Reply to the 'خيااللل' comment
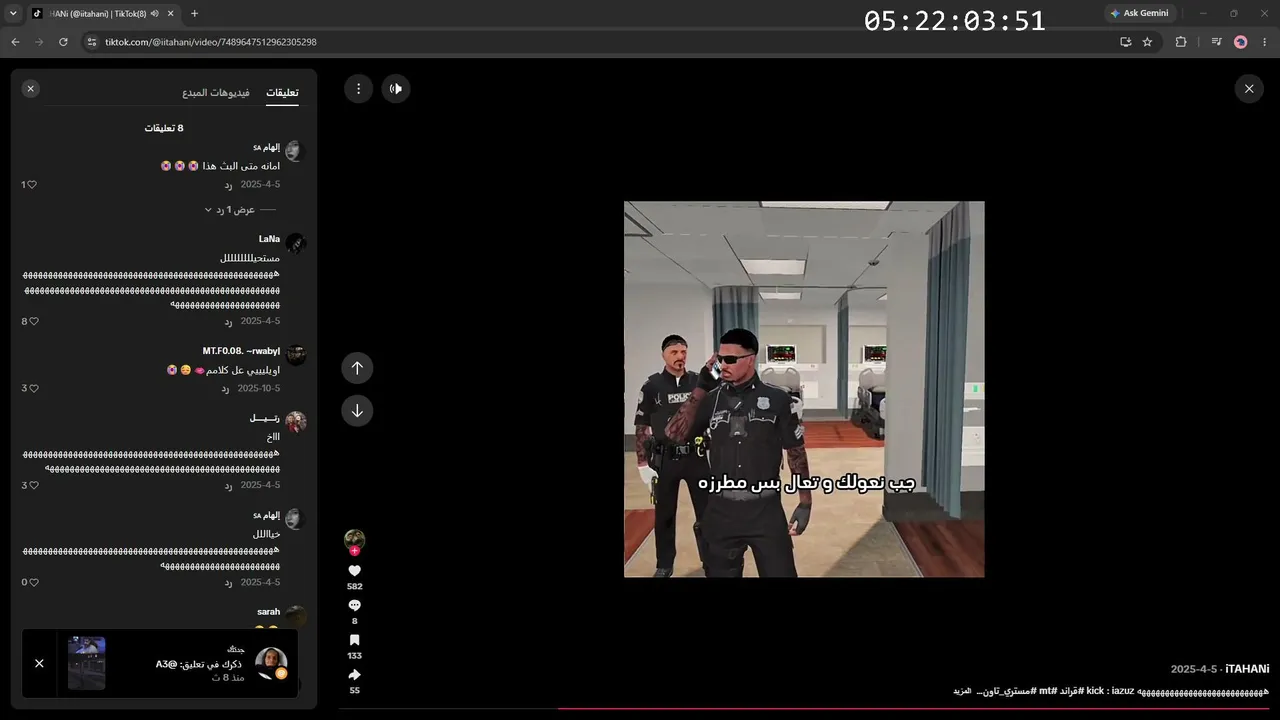1280x720 pixels. coord(228,583)
